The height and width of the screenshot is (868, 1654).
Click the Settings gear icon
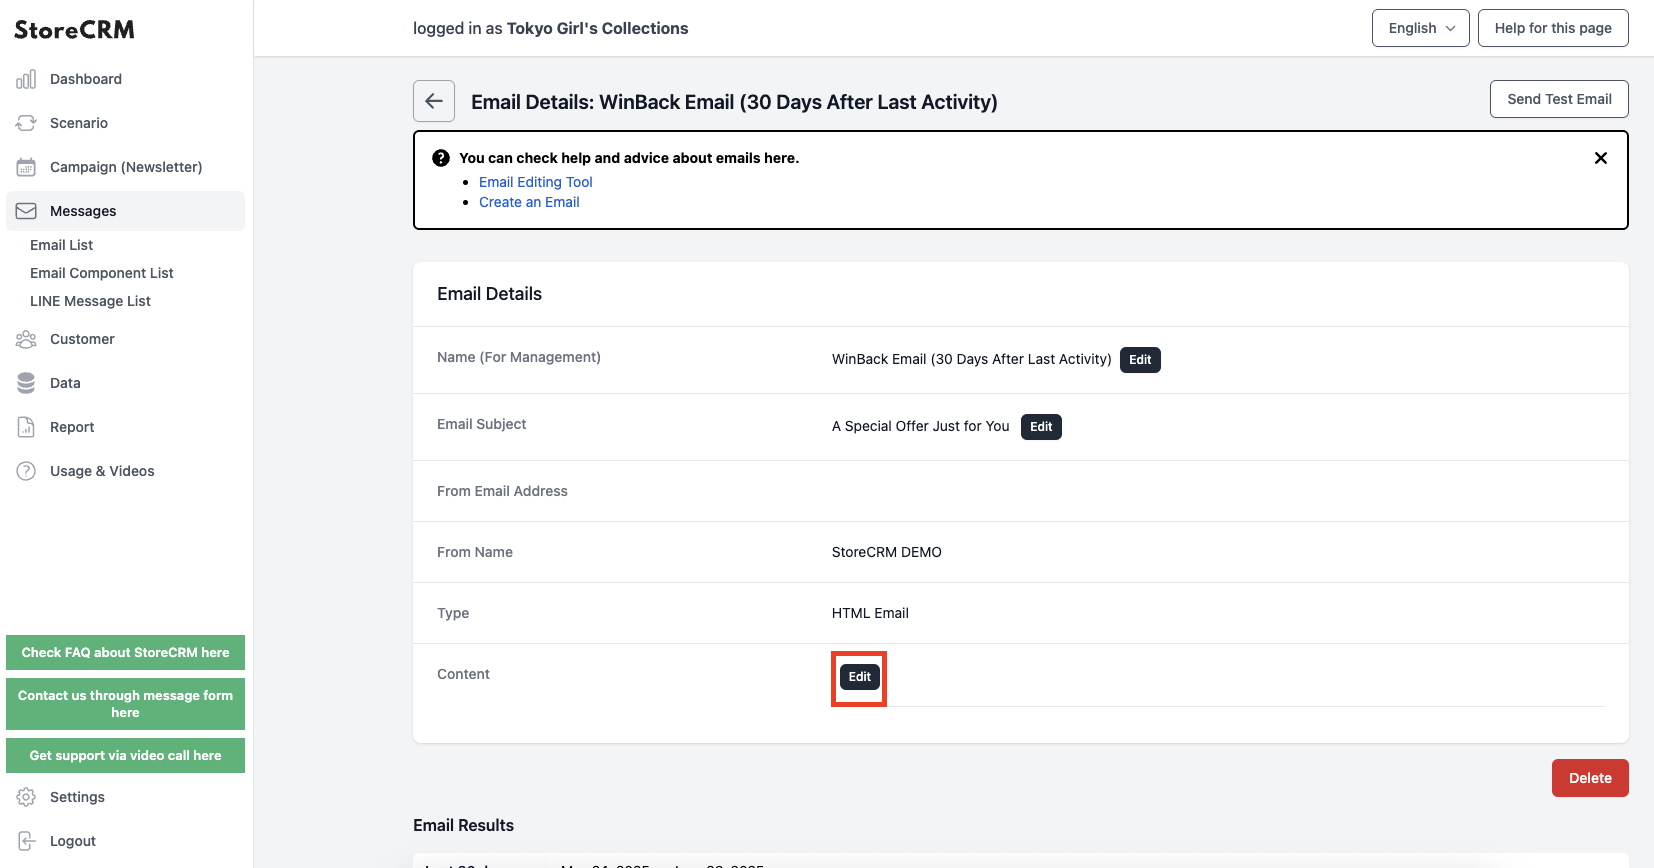click(26, 797)
